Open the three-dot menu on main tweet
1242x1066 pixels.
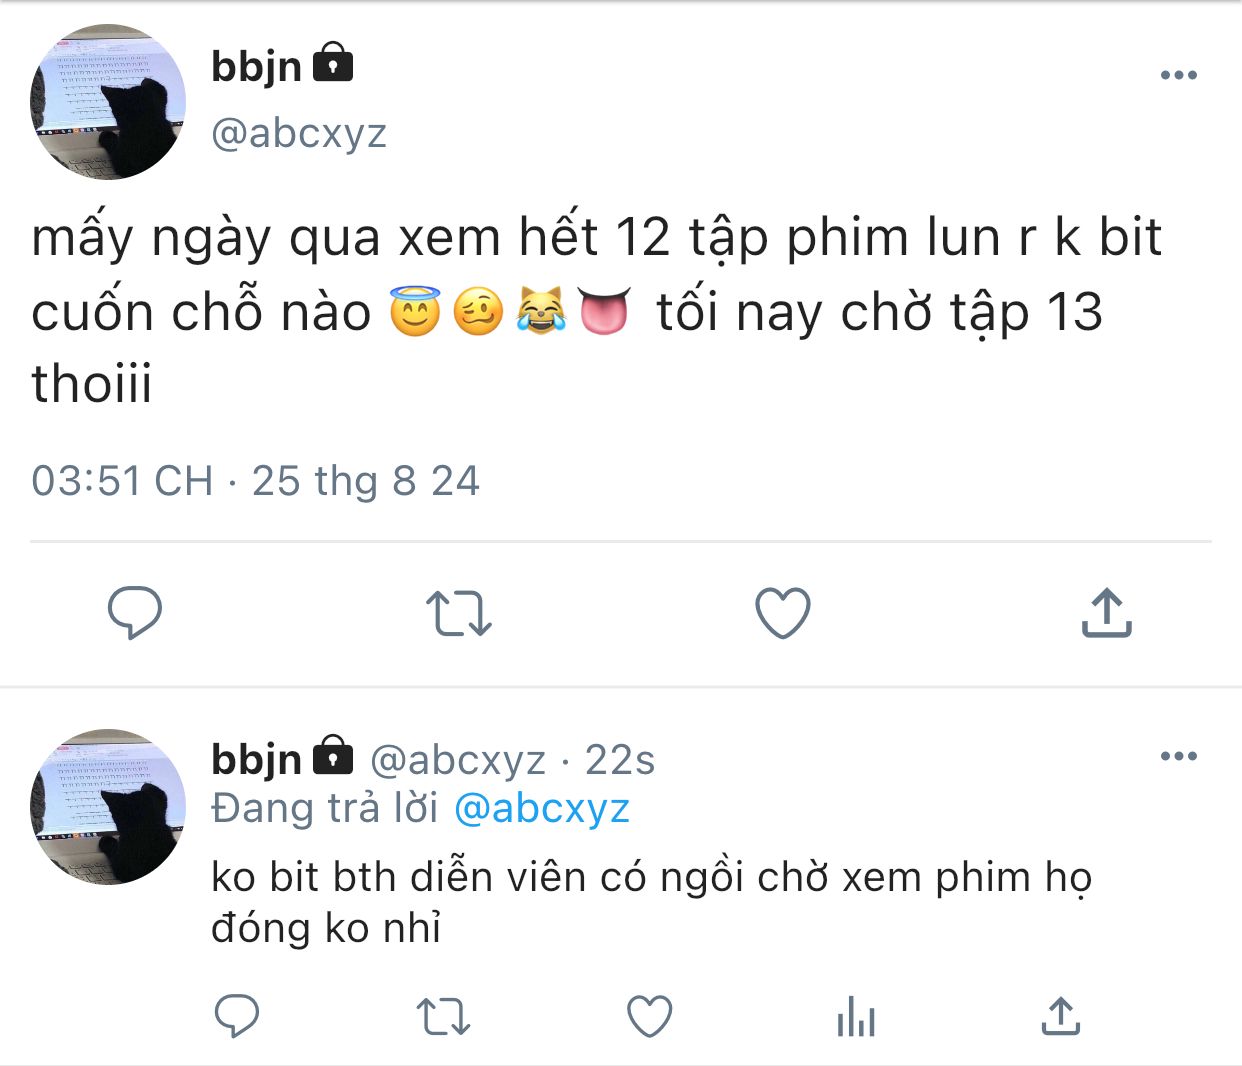[x=1179, y=75]
